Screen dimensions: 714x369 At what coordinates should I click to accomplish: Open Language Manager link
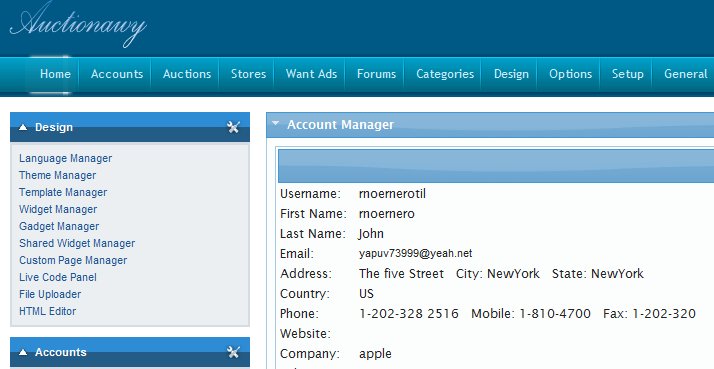pos(66,158)
